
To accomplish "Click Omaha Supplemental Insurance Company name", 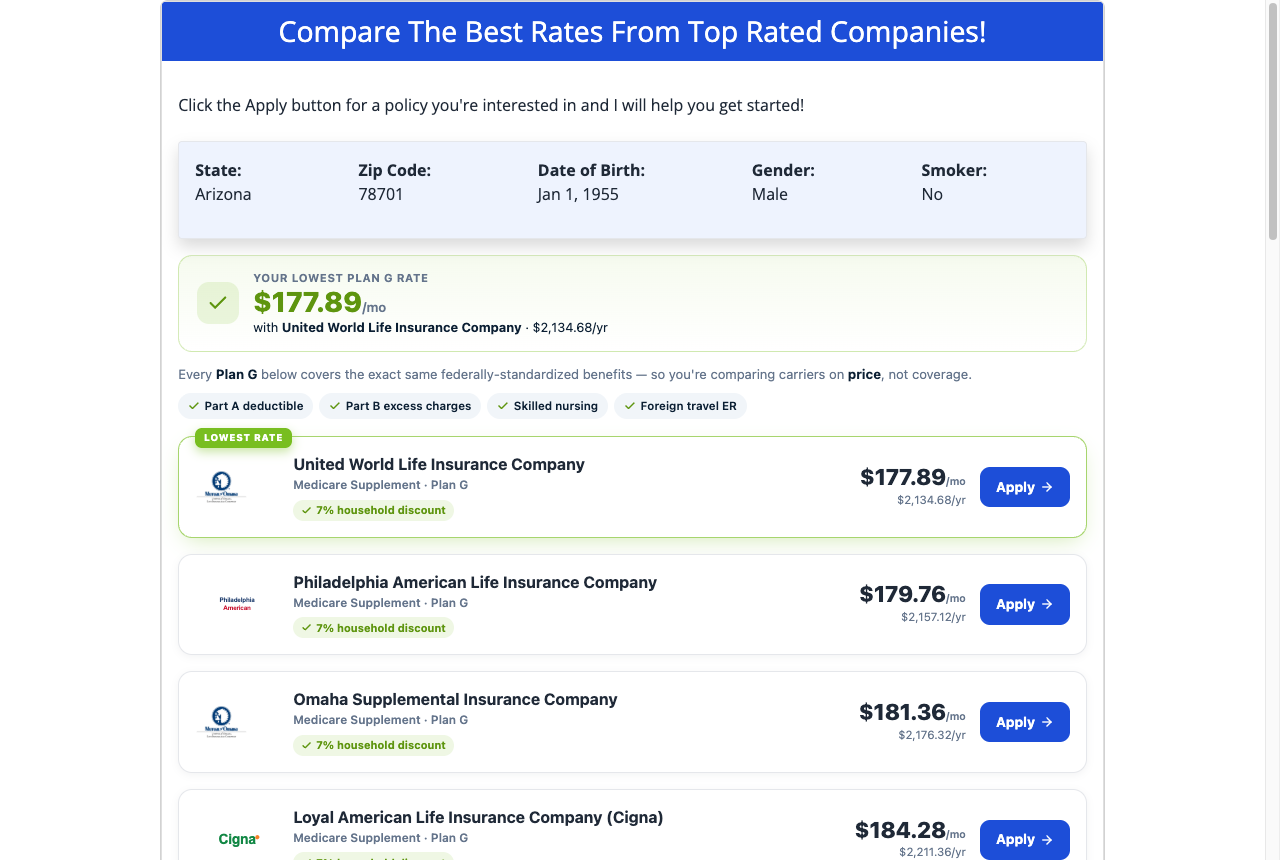I will pos(455,699).
